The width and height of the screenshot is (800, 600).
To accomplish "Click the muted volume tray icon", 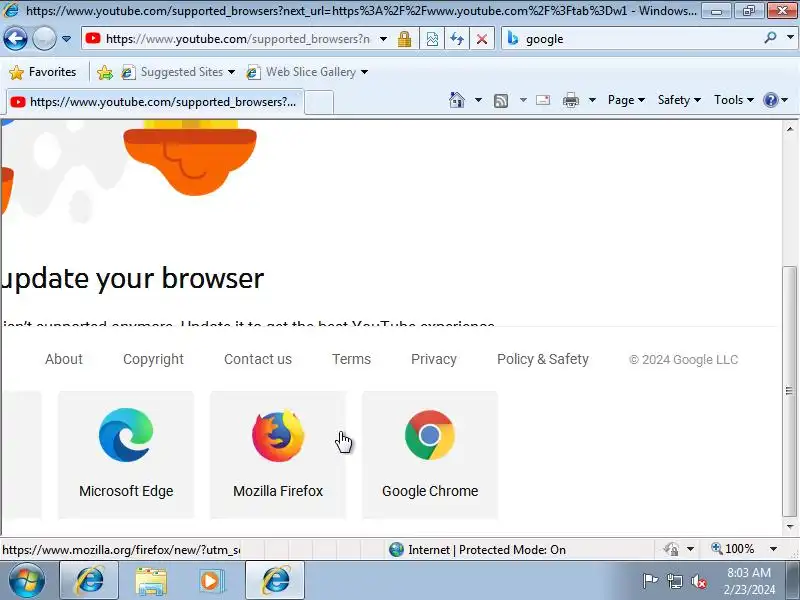I will [x=698, y=581].
